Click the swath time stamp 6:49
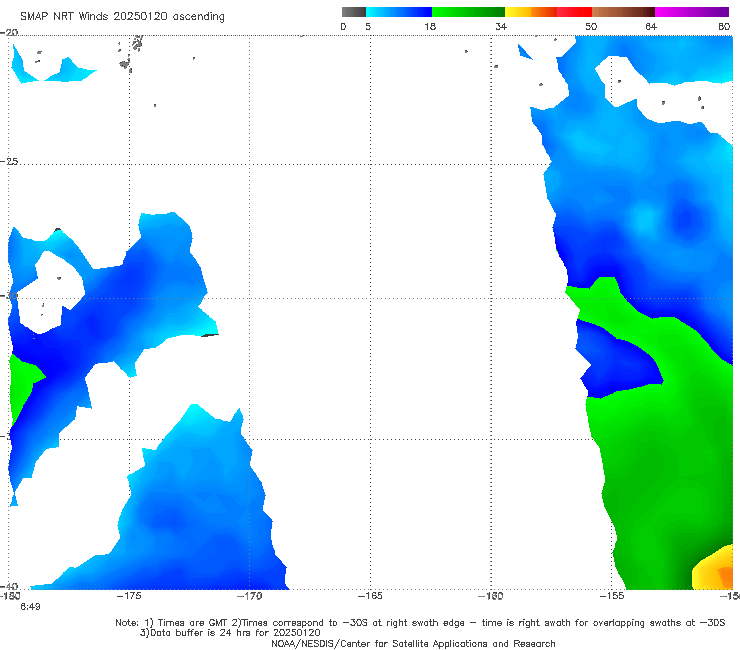Viewport: 740px width, 650px height. (x=30, y=607)
